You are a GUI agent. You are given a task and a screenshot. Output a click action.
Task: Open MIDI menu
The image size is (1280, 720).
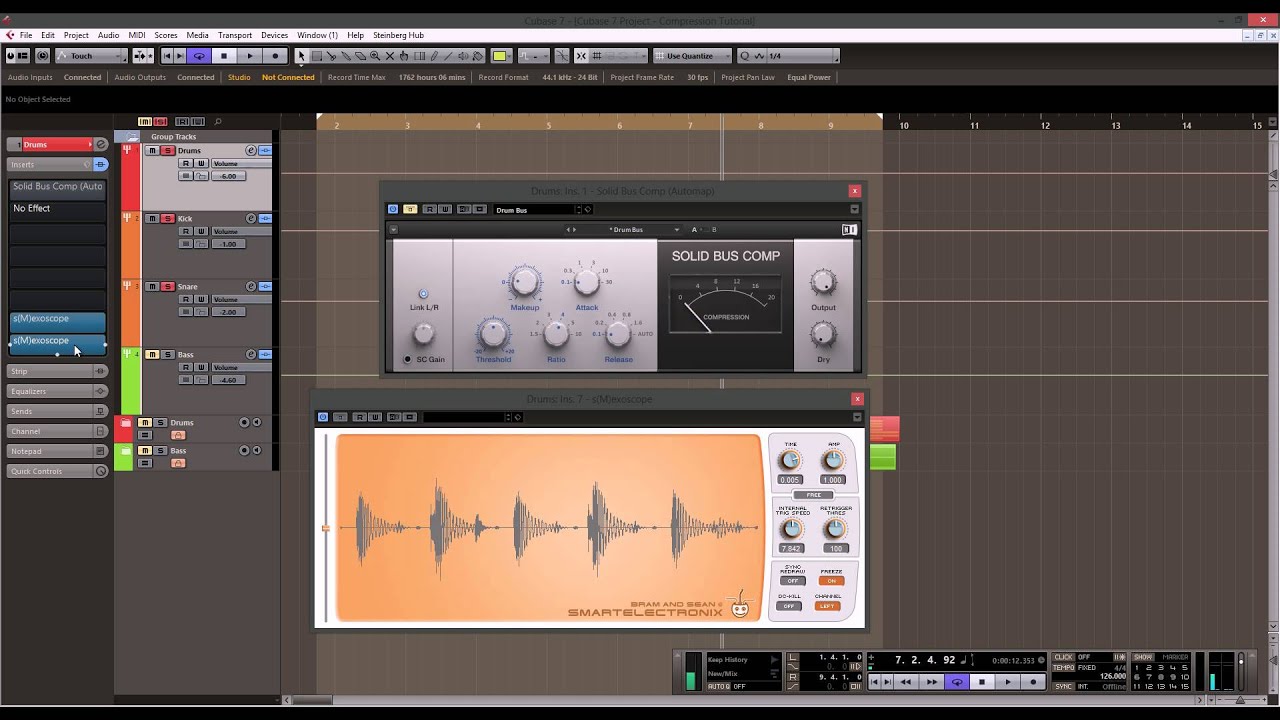(x=137, y=35)
